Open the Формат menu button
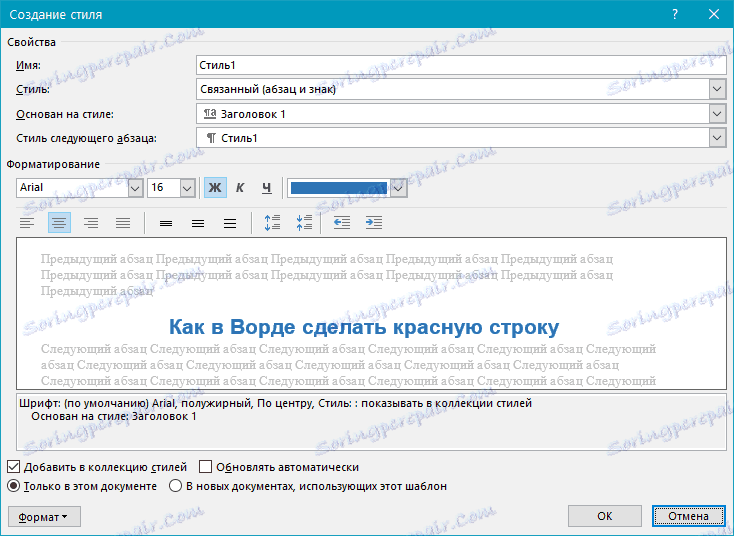Image resolution: width=734 pixels, height=536 pixels. pyautogui.click(x=44, y=517)
